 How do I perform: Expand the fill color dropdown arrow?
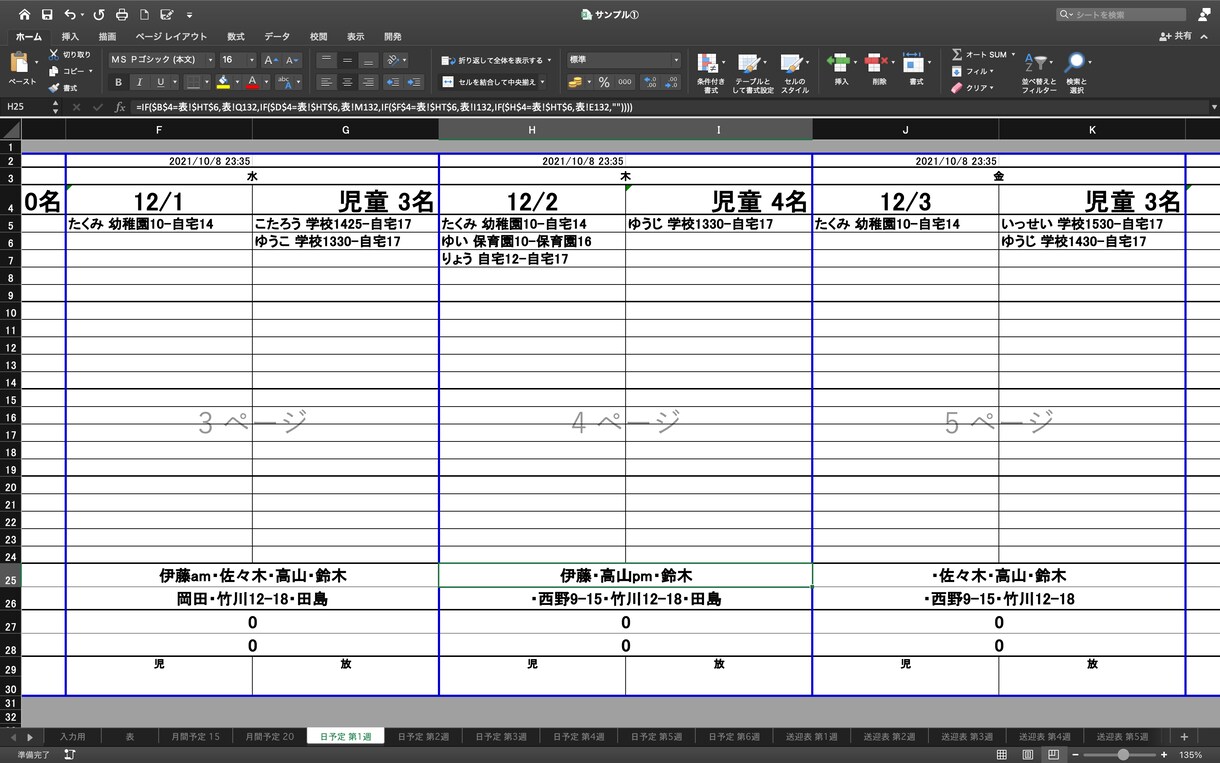tap(238, 82)
